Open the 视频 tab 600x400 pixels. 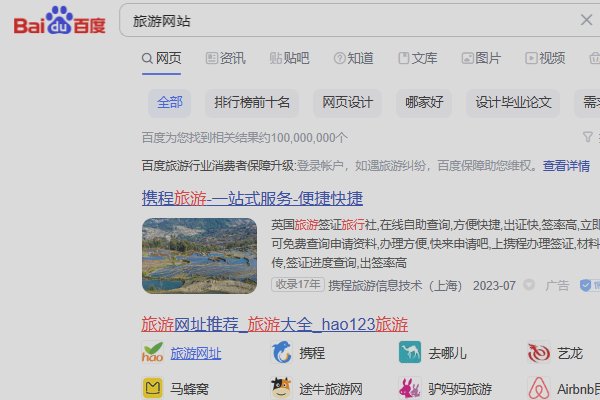pos(545,58)
